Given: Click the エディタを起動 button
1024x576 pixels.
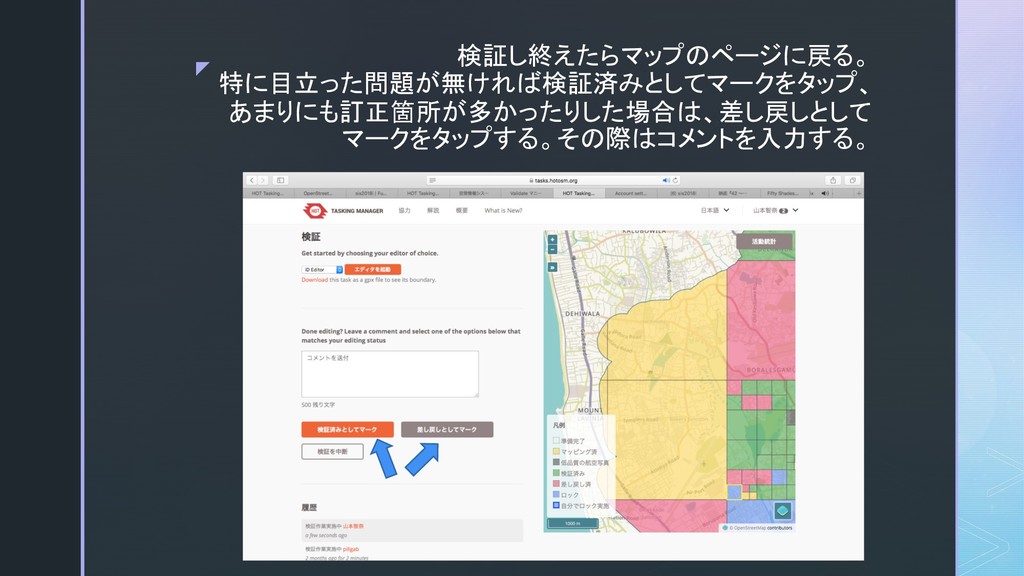Looking at the screenshot, I should (x=373, y=270).
